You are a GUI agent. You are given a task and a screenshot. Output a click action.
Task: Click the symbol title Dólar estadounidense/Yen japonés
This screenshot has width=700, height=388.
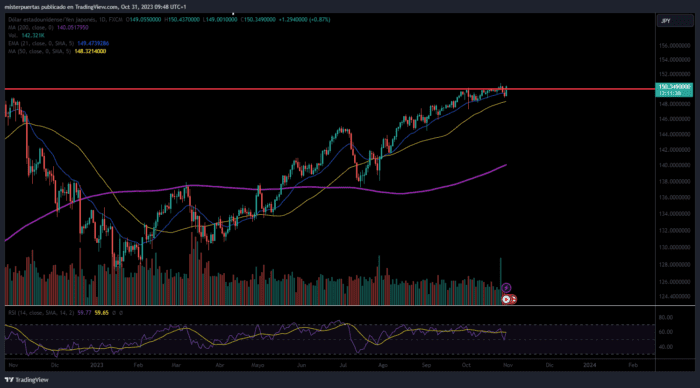[52, 20]
